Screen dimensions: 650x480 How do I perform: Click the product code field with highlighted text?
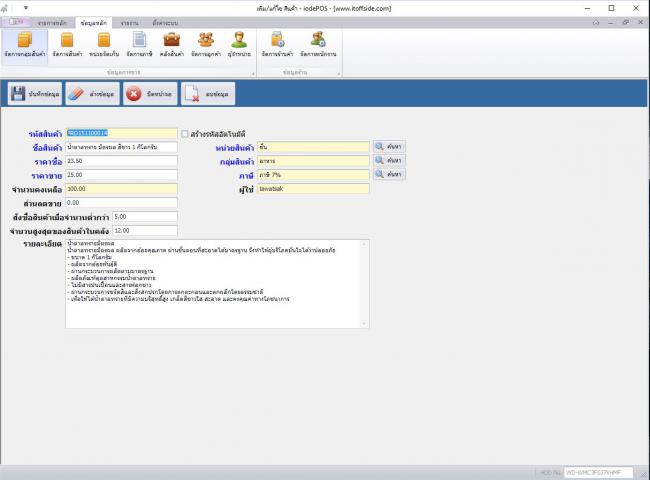(x=121, y=133)
